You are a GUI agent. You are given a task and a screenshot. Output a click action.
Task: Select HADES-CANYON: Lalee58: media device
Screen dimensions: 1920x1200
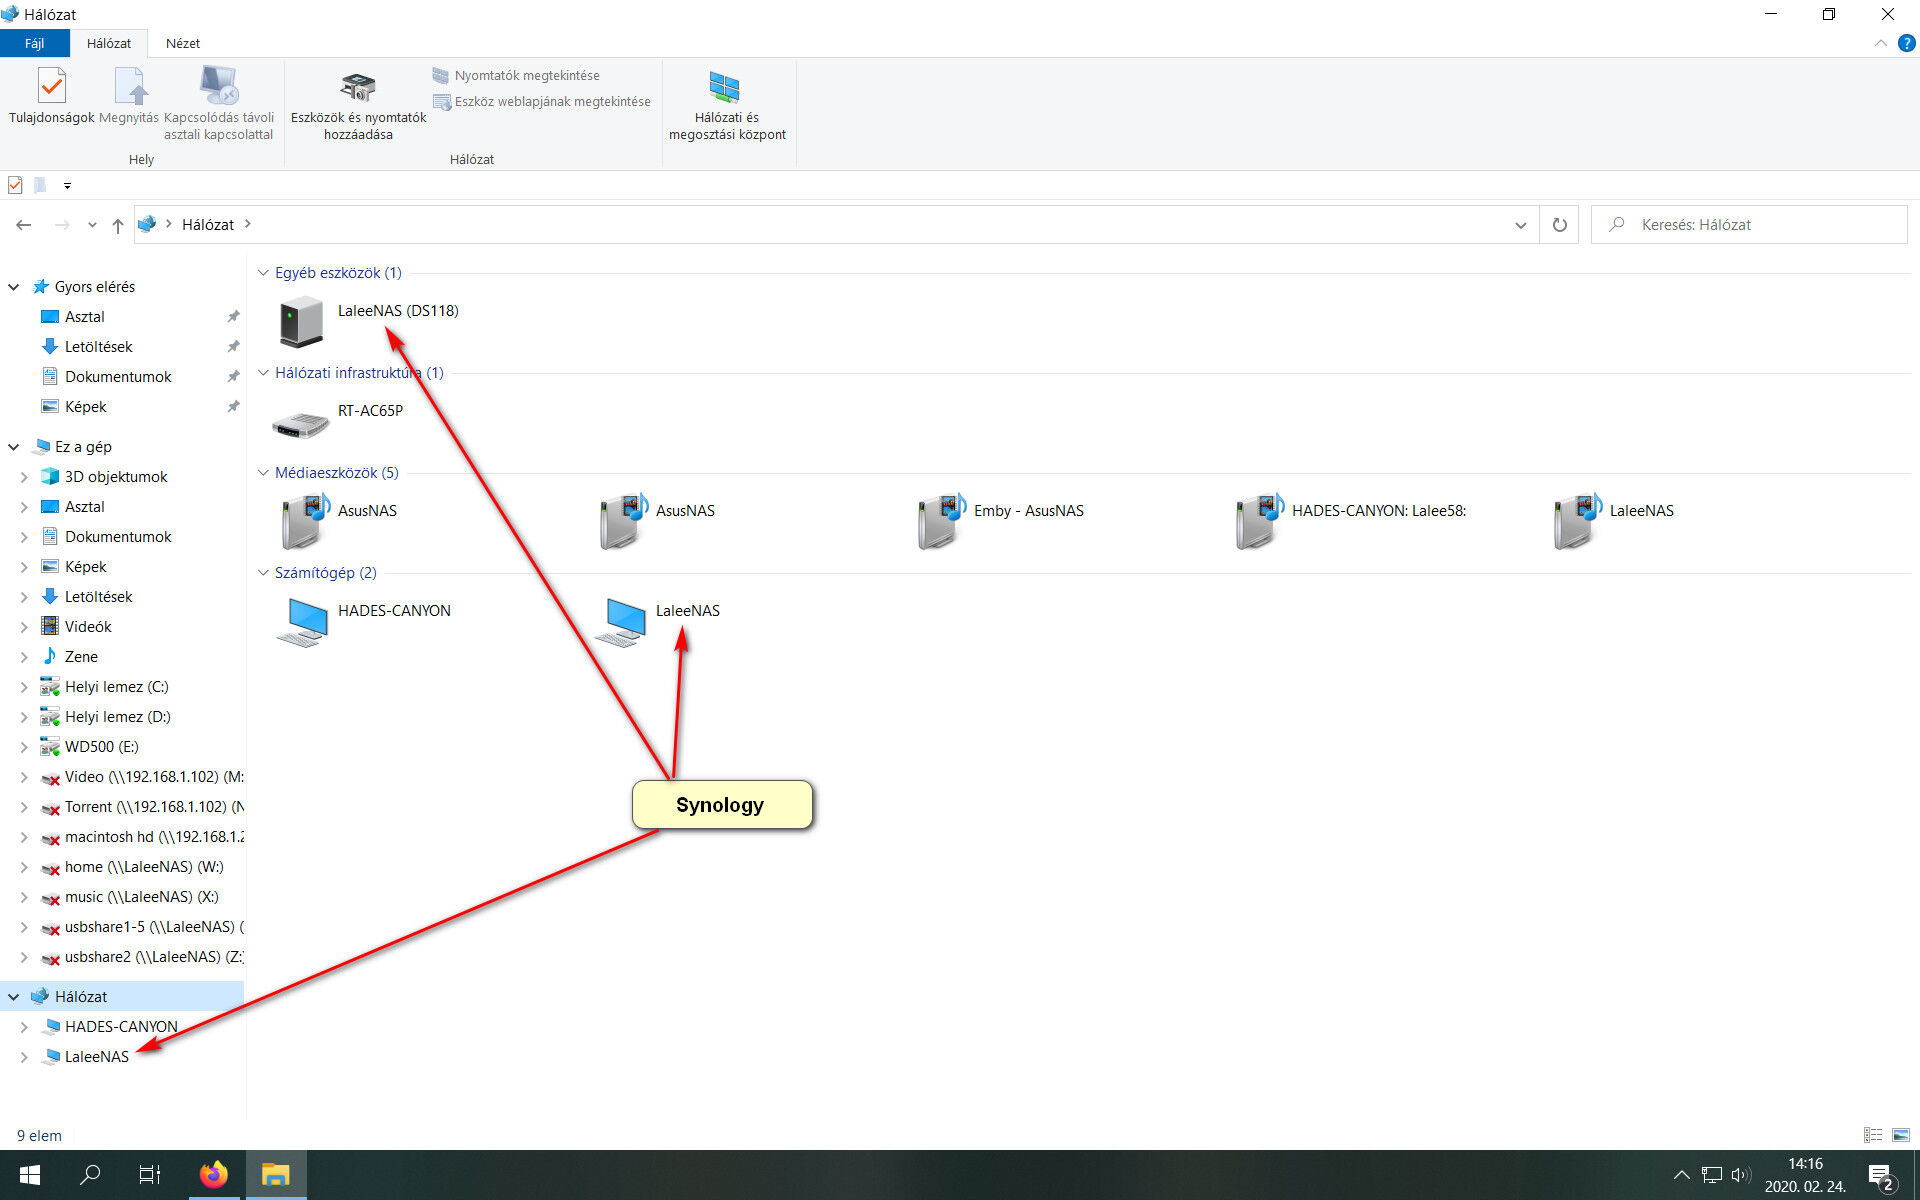[x=1259, y=520]
